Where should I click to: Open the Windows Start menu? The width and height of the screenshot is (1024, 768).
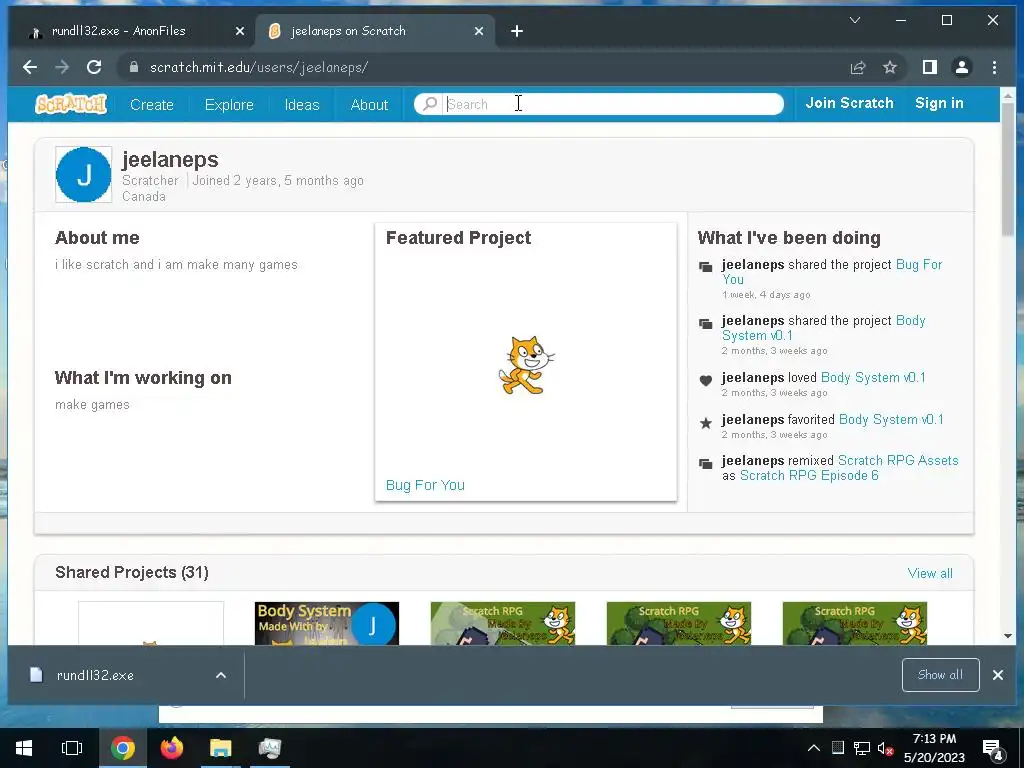pyautogui.click(x=24, y=748)
